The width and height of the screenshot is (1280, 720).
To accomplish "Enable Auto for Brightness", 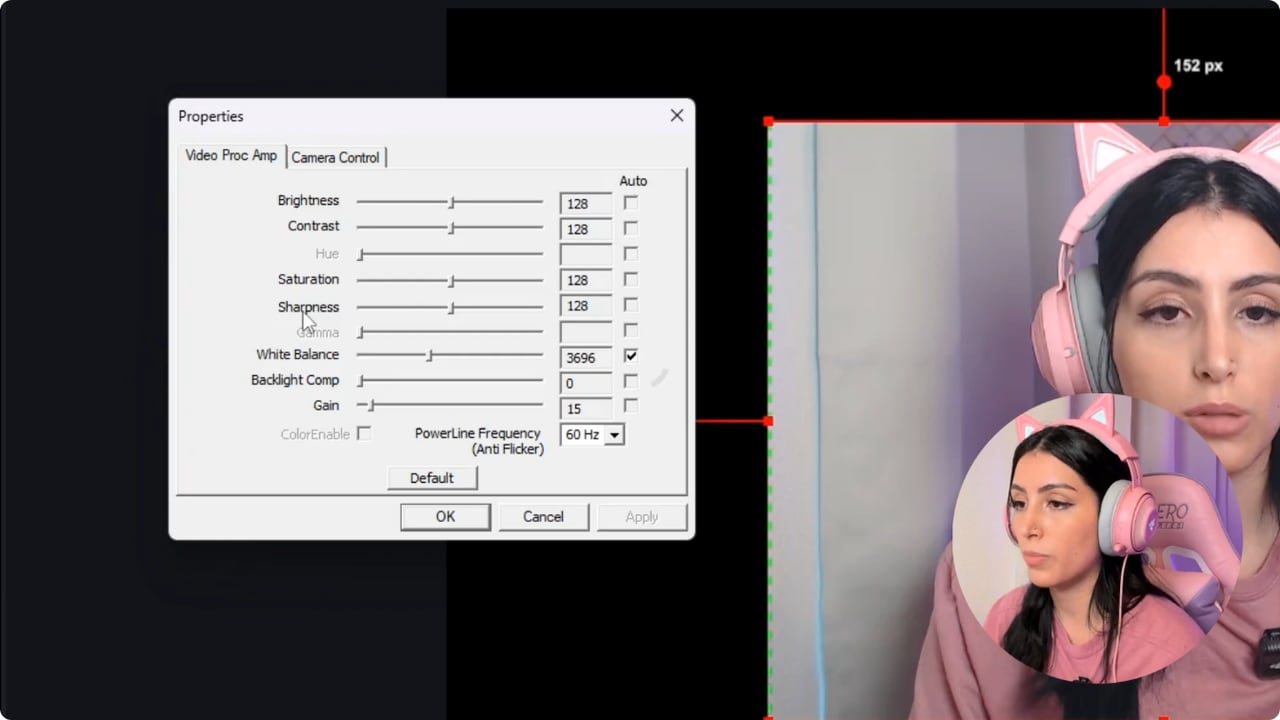I will (631, 202).
